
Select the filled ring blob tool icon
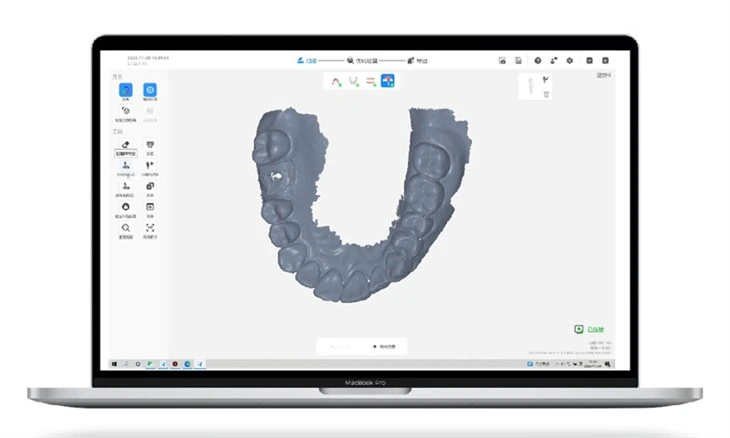pos(126,207)
